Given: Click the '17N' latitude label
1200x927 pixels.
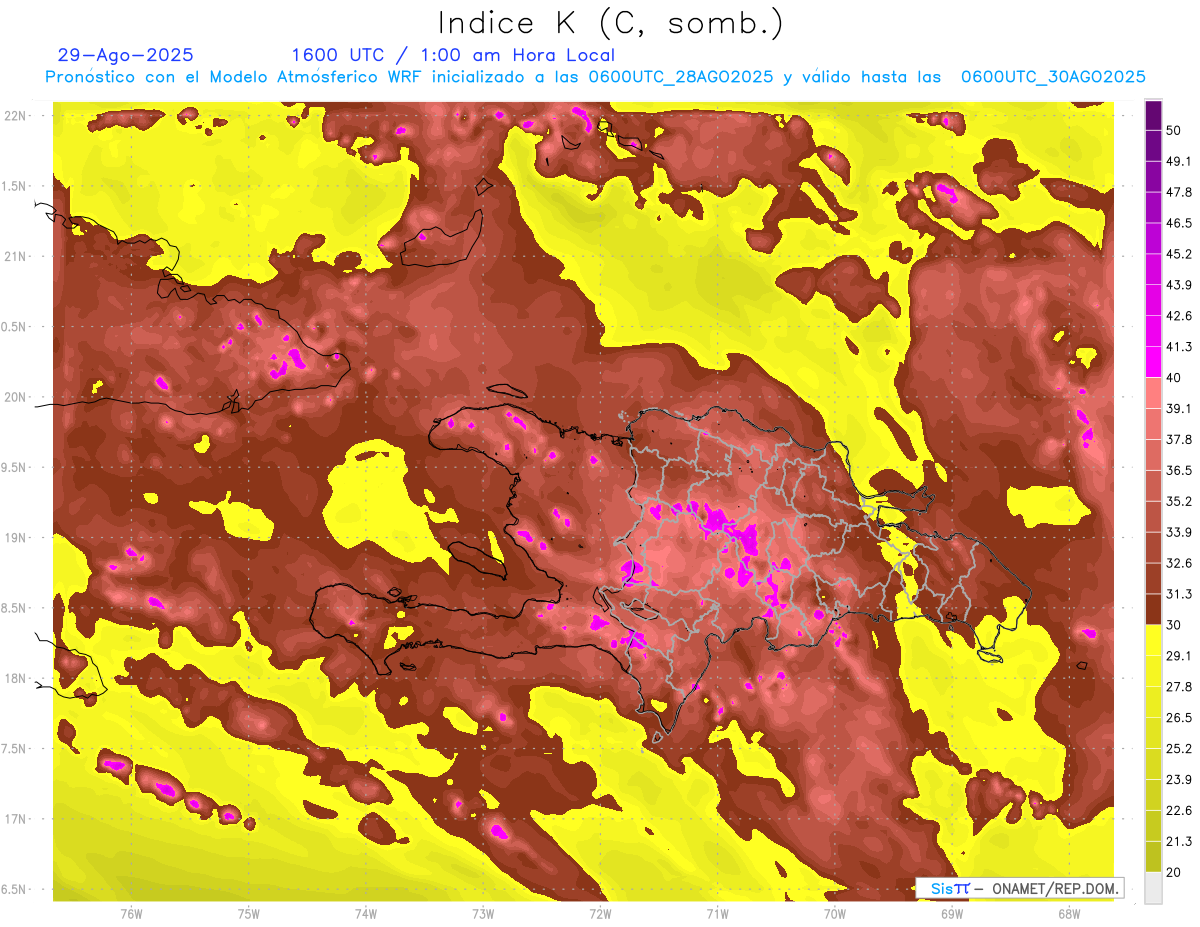Looking at the screenshot, I should [15, 819].
